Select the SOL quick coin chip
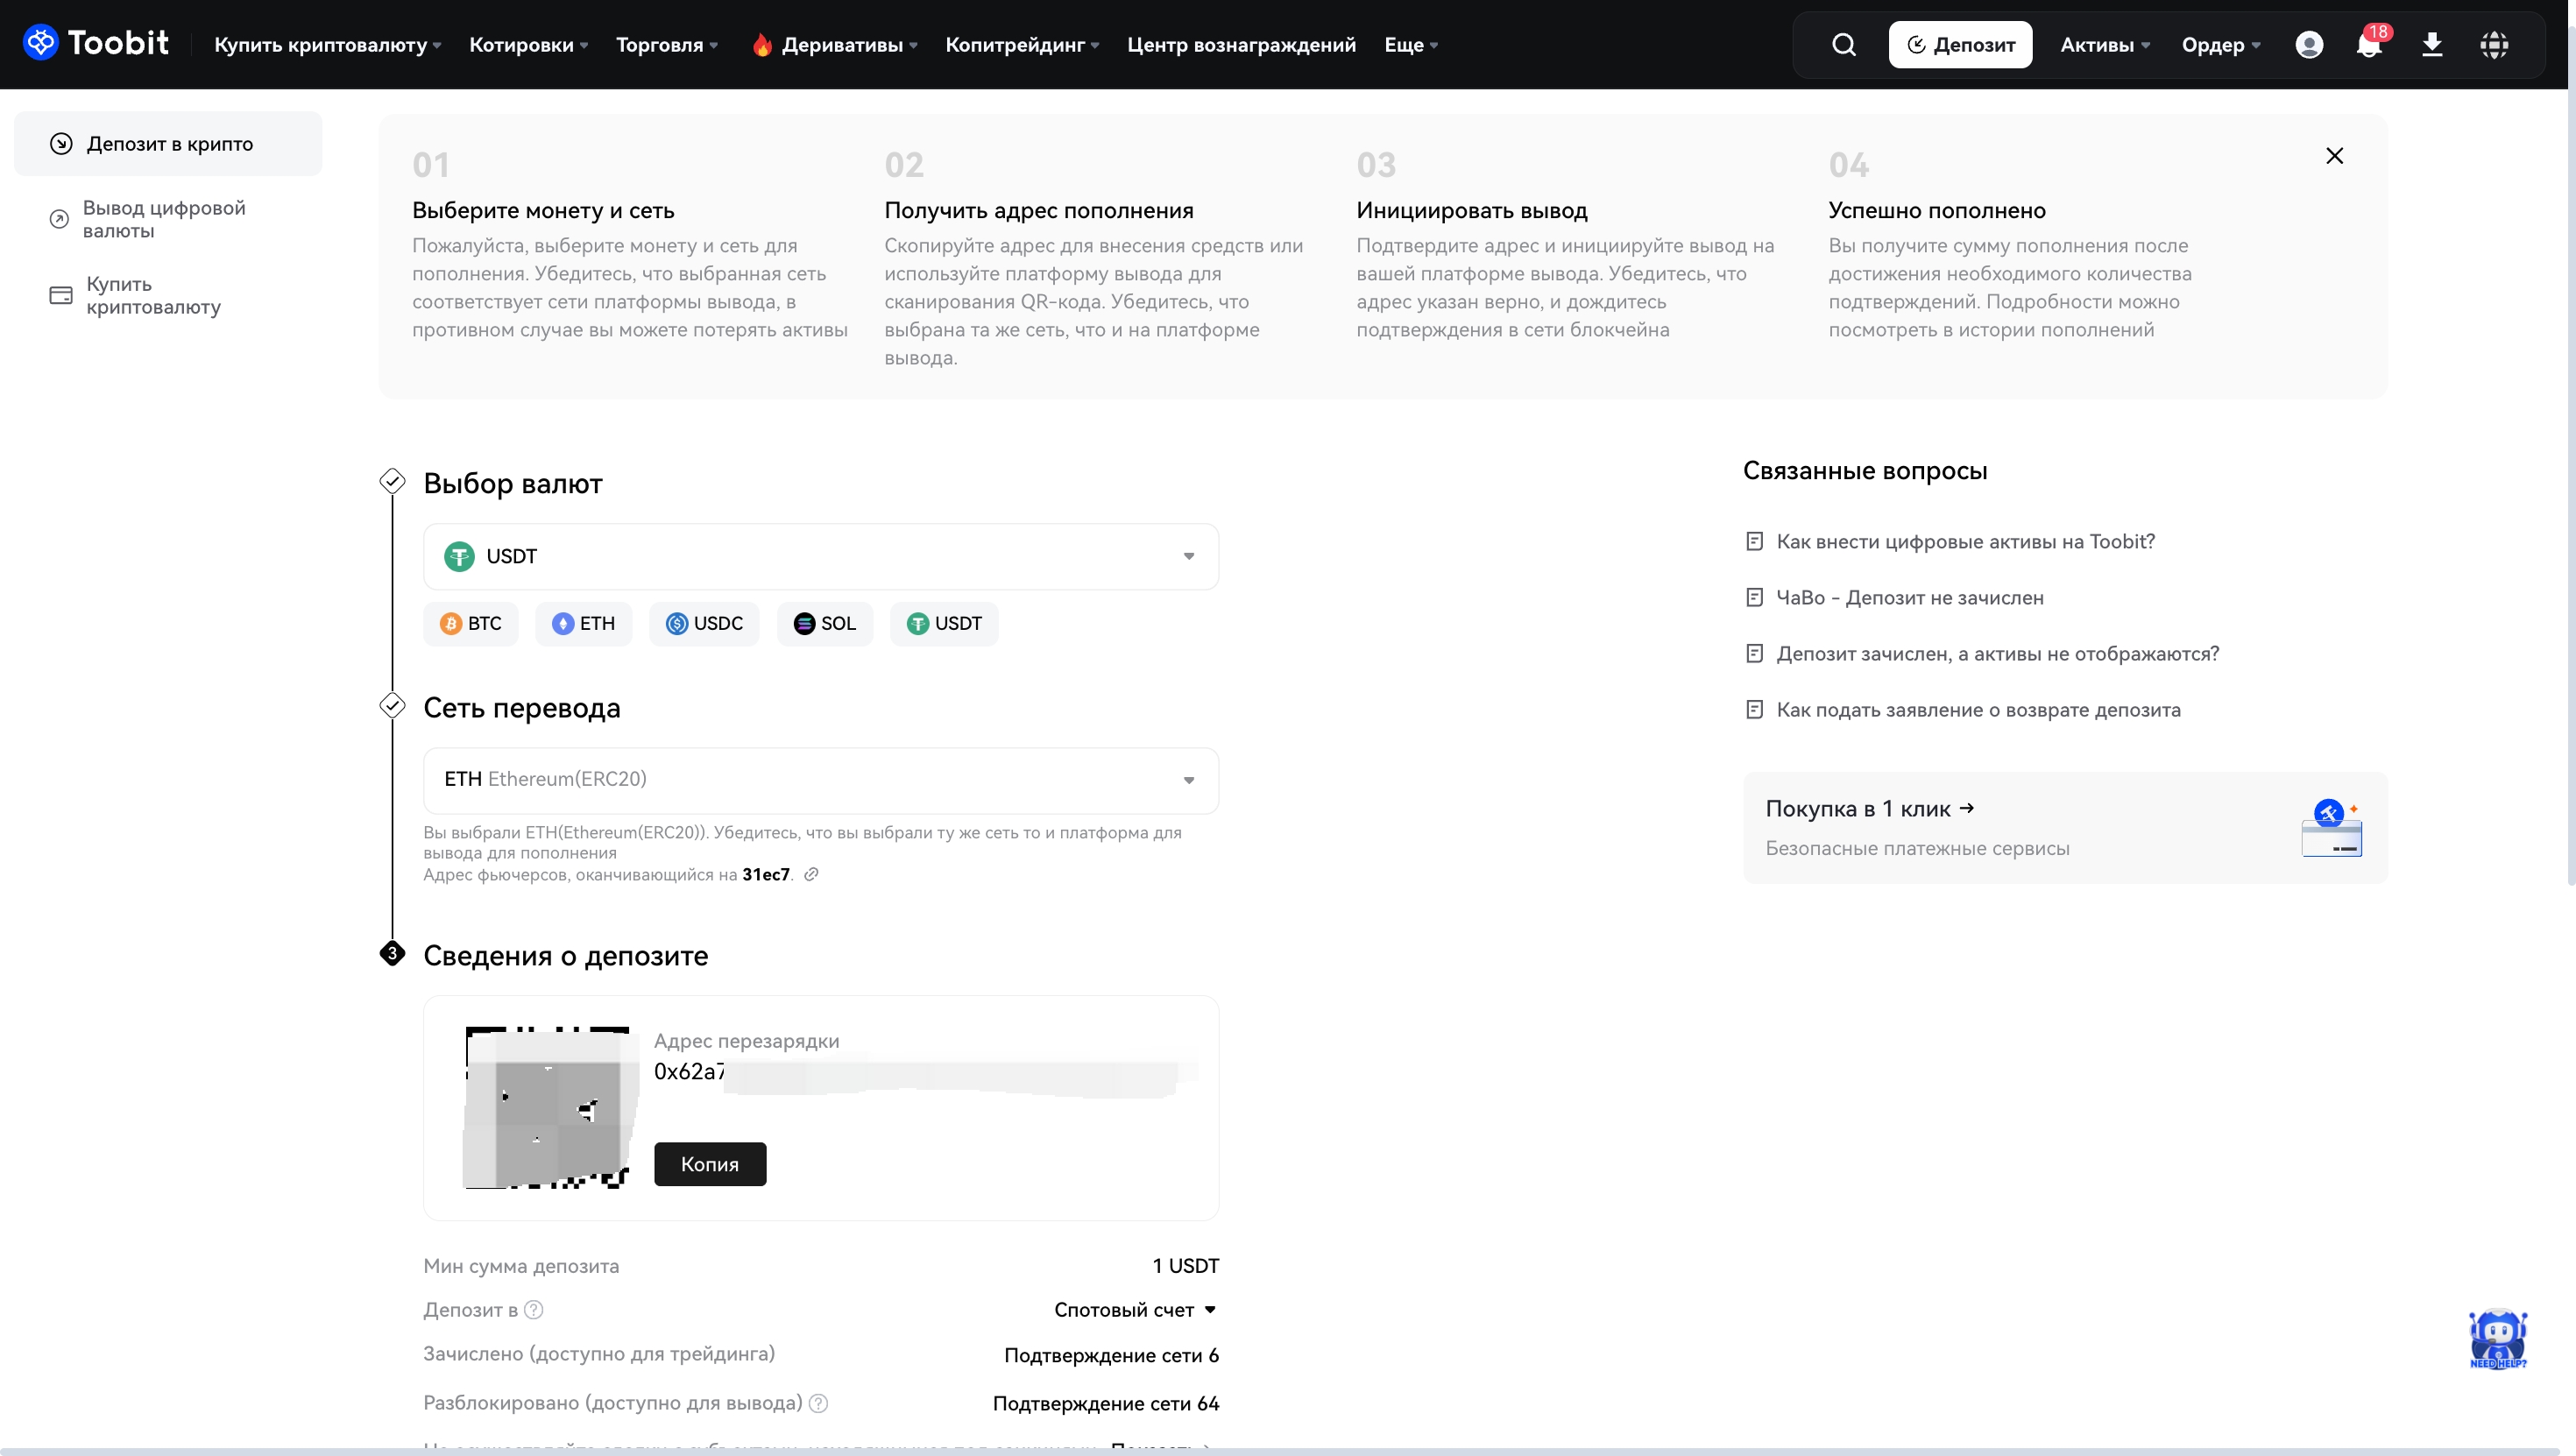The width and height of the screenshot is (2576, 1456). (x=825, y=624)
